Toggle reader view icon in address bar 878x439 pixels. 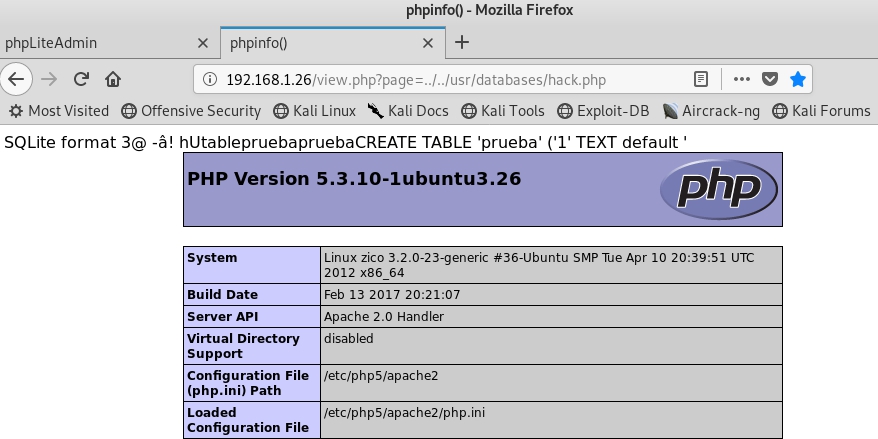tap(700, 80)
